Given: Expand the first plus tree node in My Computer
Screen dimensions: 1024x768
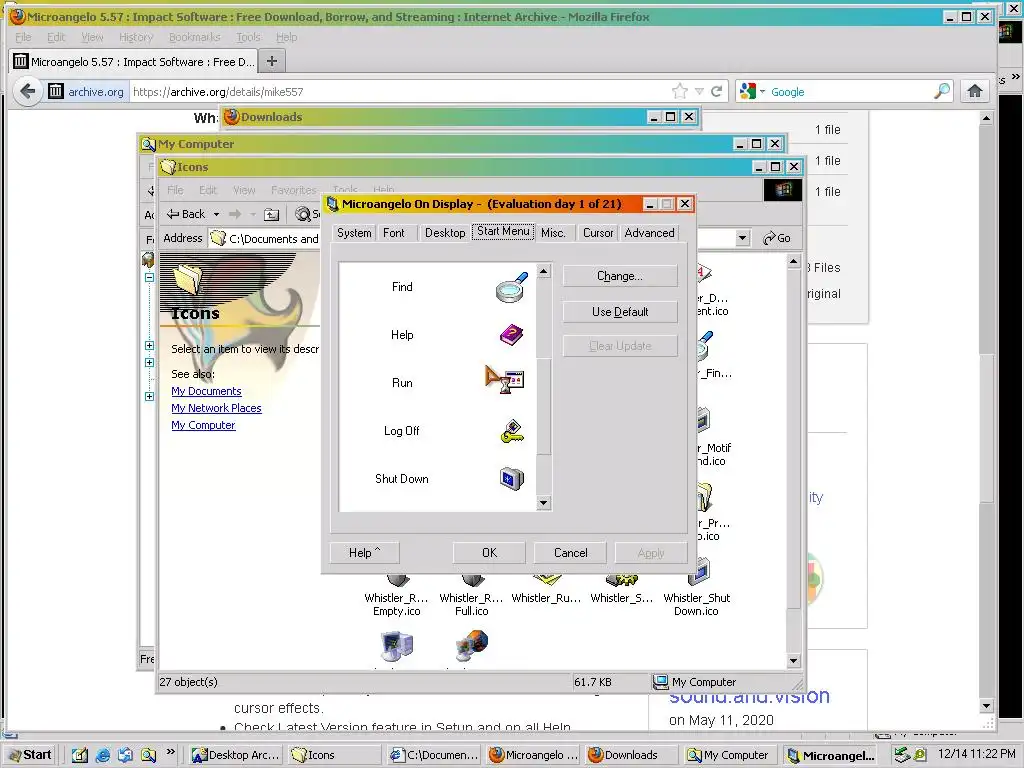Looking at the screenshot, I should (150, 345).
